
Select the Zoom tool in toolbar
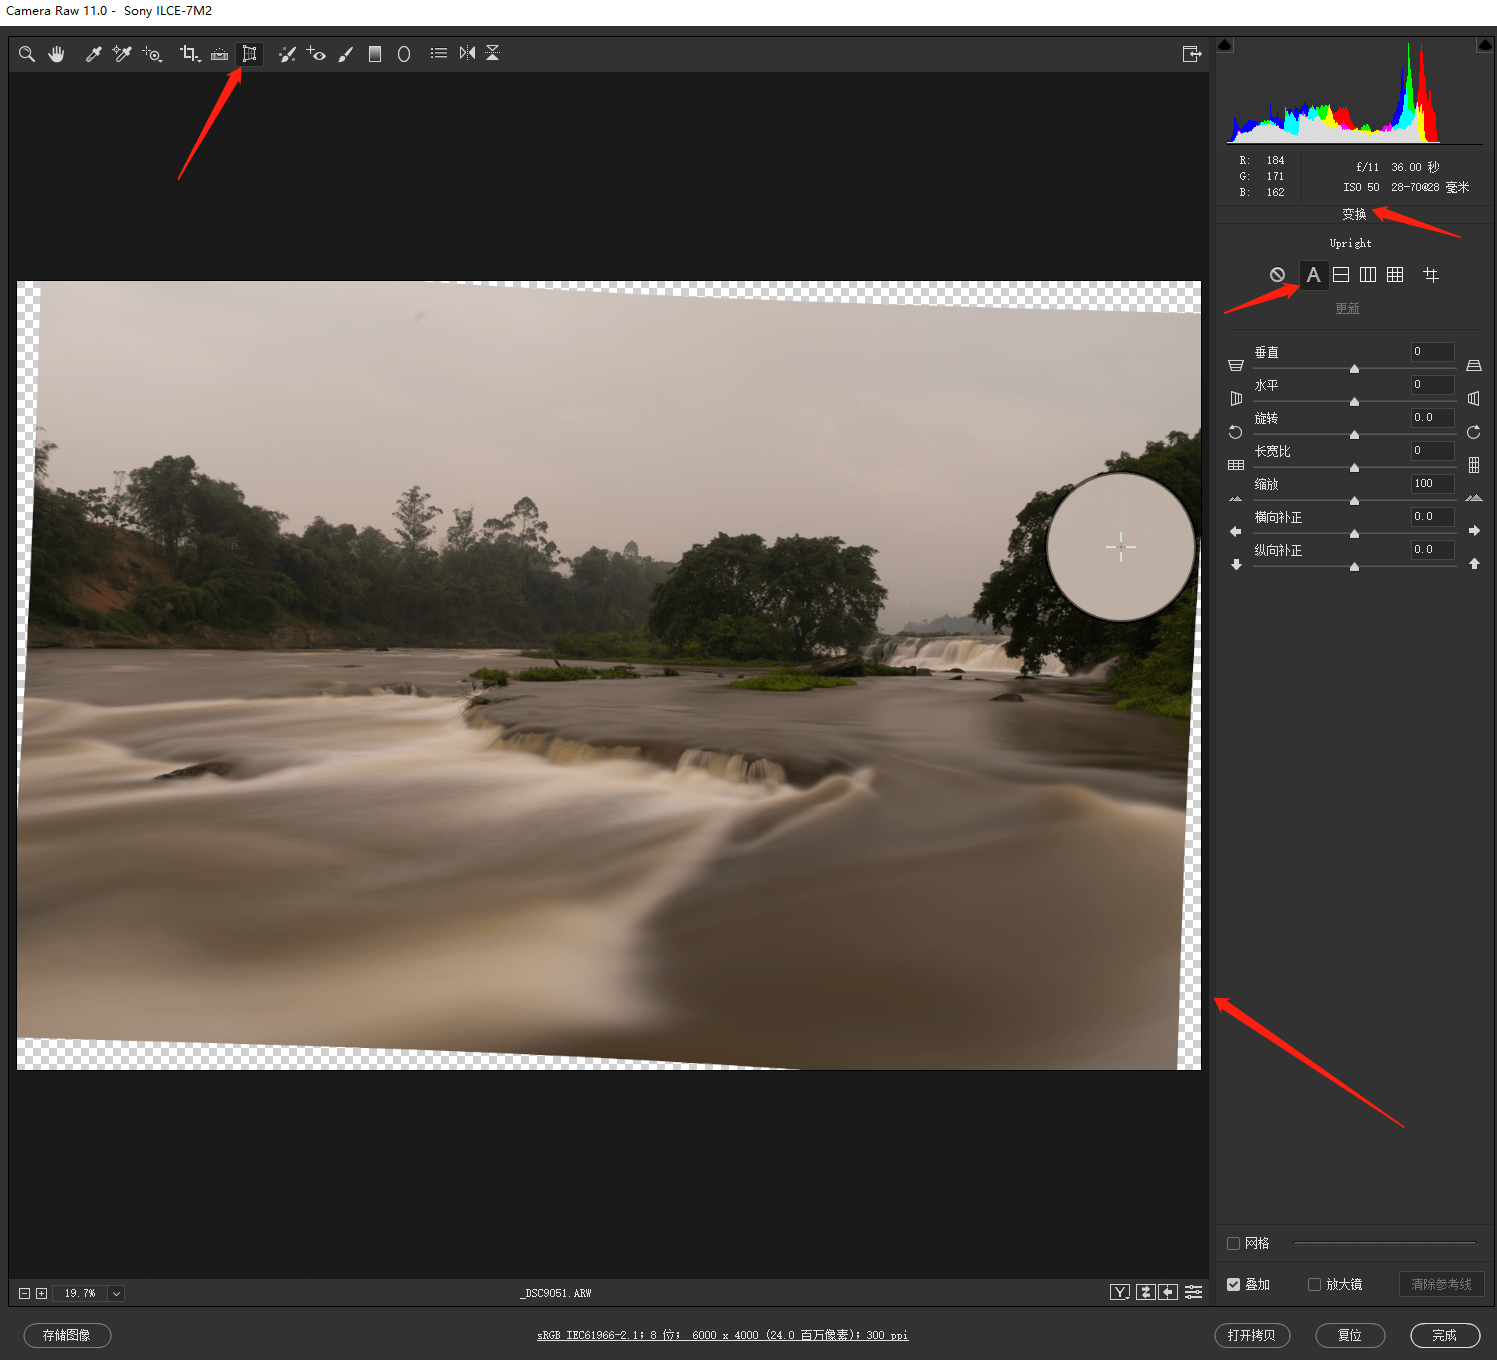tap(27, 54)
